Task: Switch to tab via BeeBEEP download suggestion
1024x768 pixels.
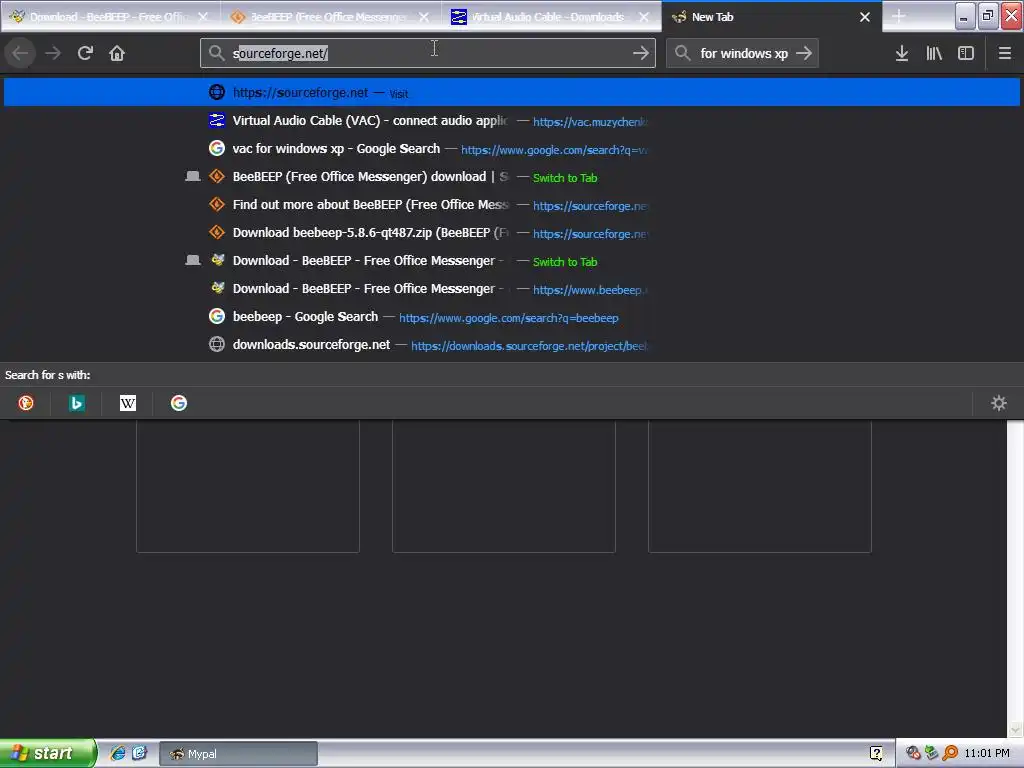Action: pyautogui.click(x=512, y=176)
